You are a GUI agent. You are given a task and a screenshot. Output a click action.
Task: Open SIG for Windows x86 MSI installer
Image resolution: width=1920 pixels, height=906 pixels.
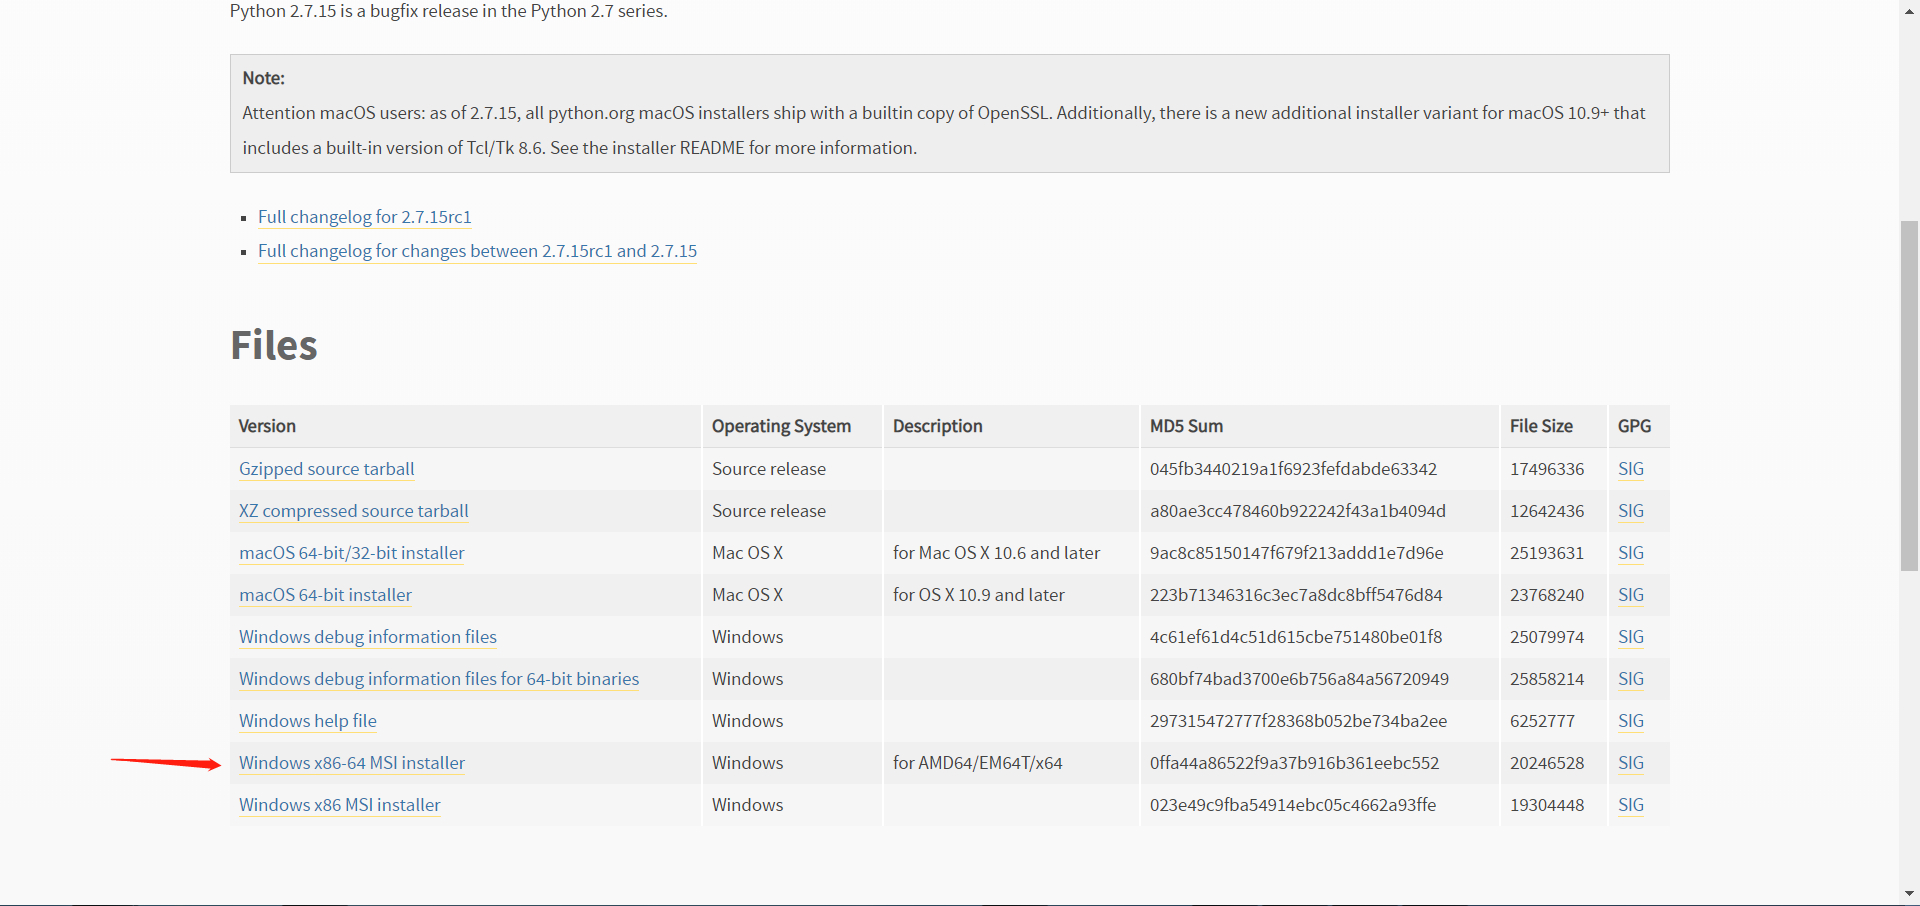click(1631, 805)
